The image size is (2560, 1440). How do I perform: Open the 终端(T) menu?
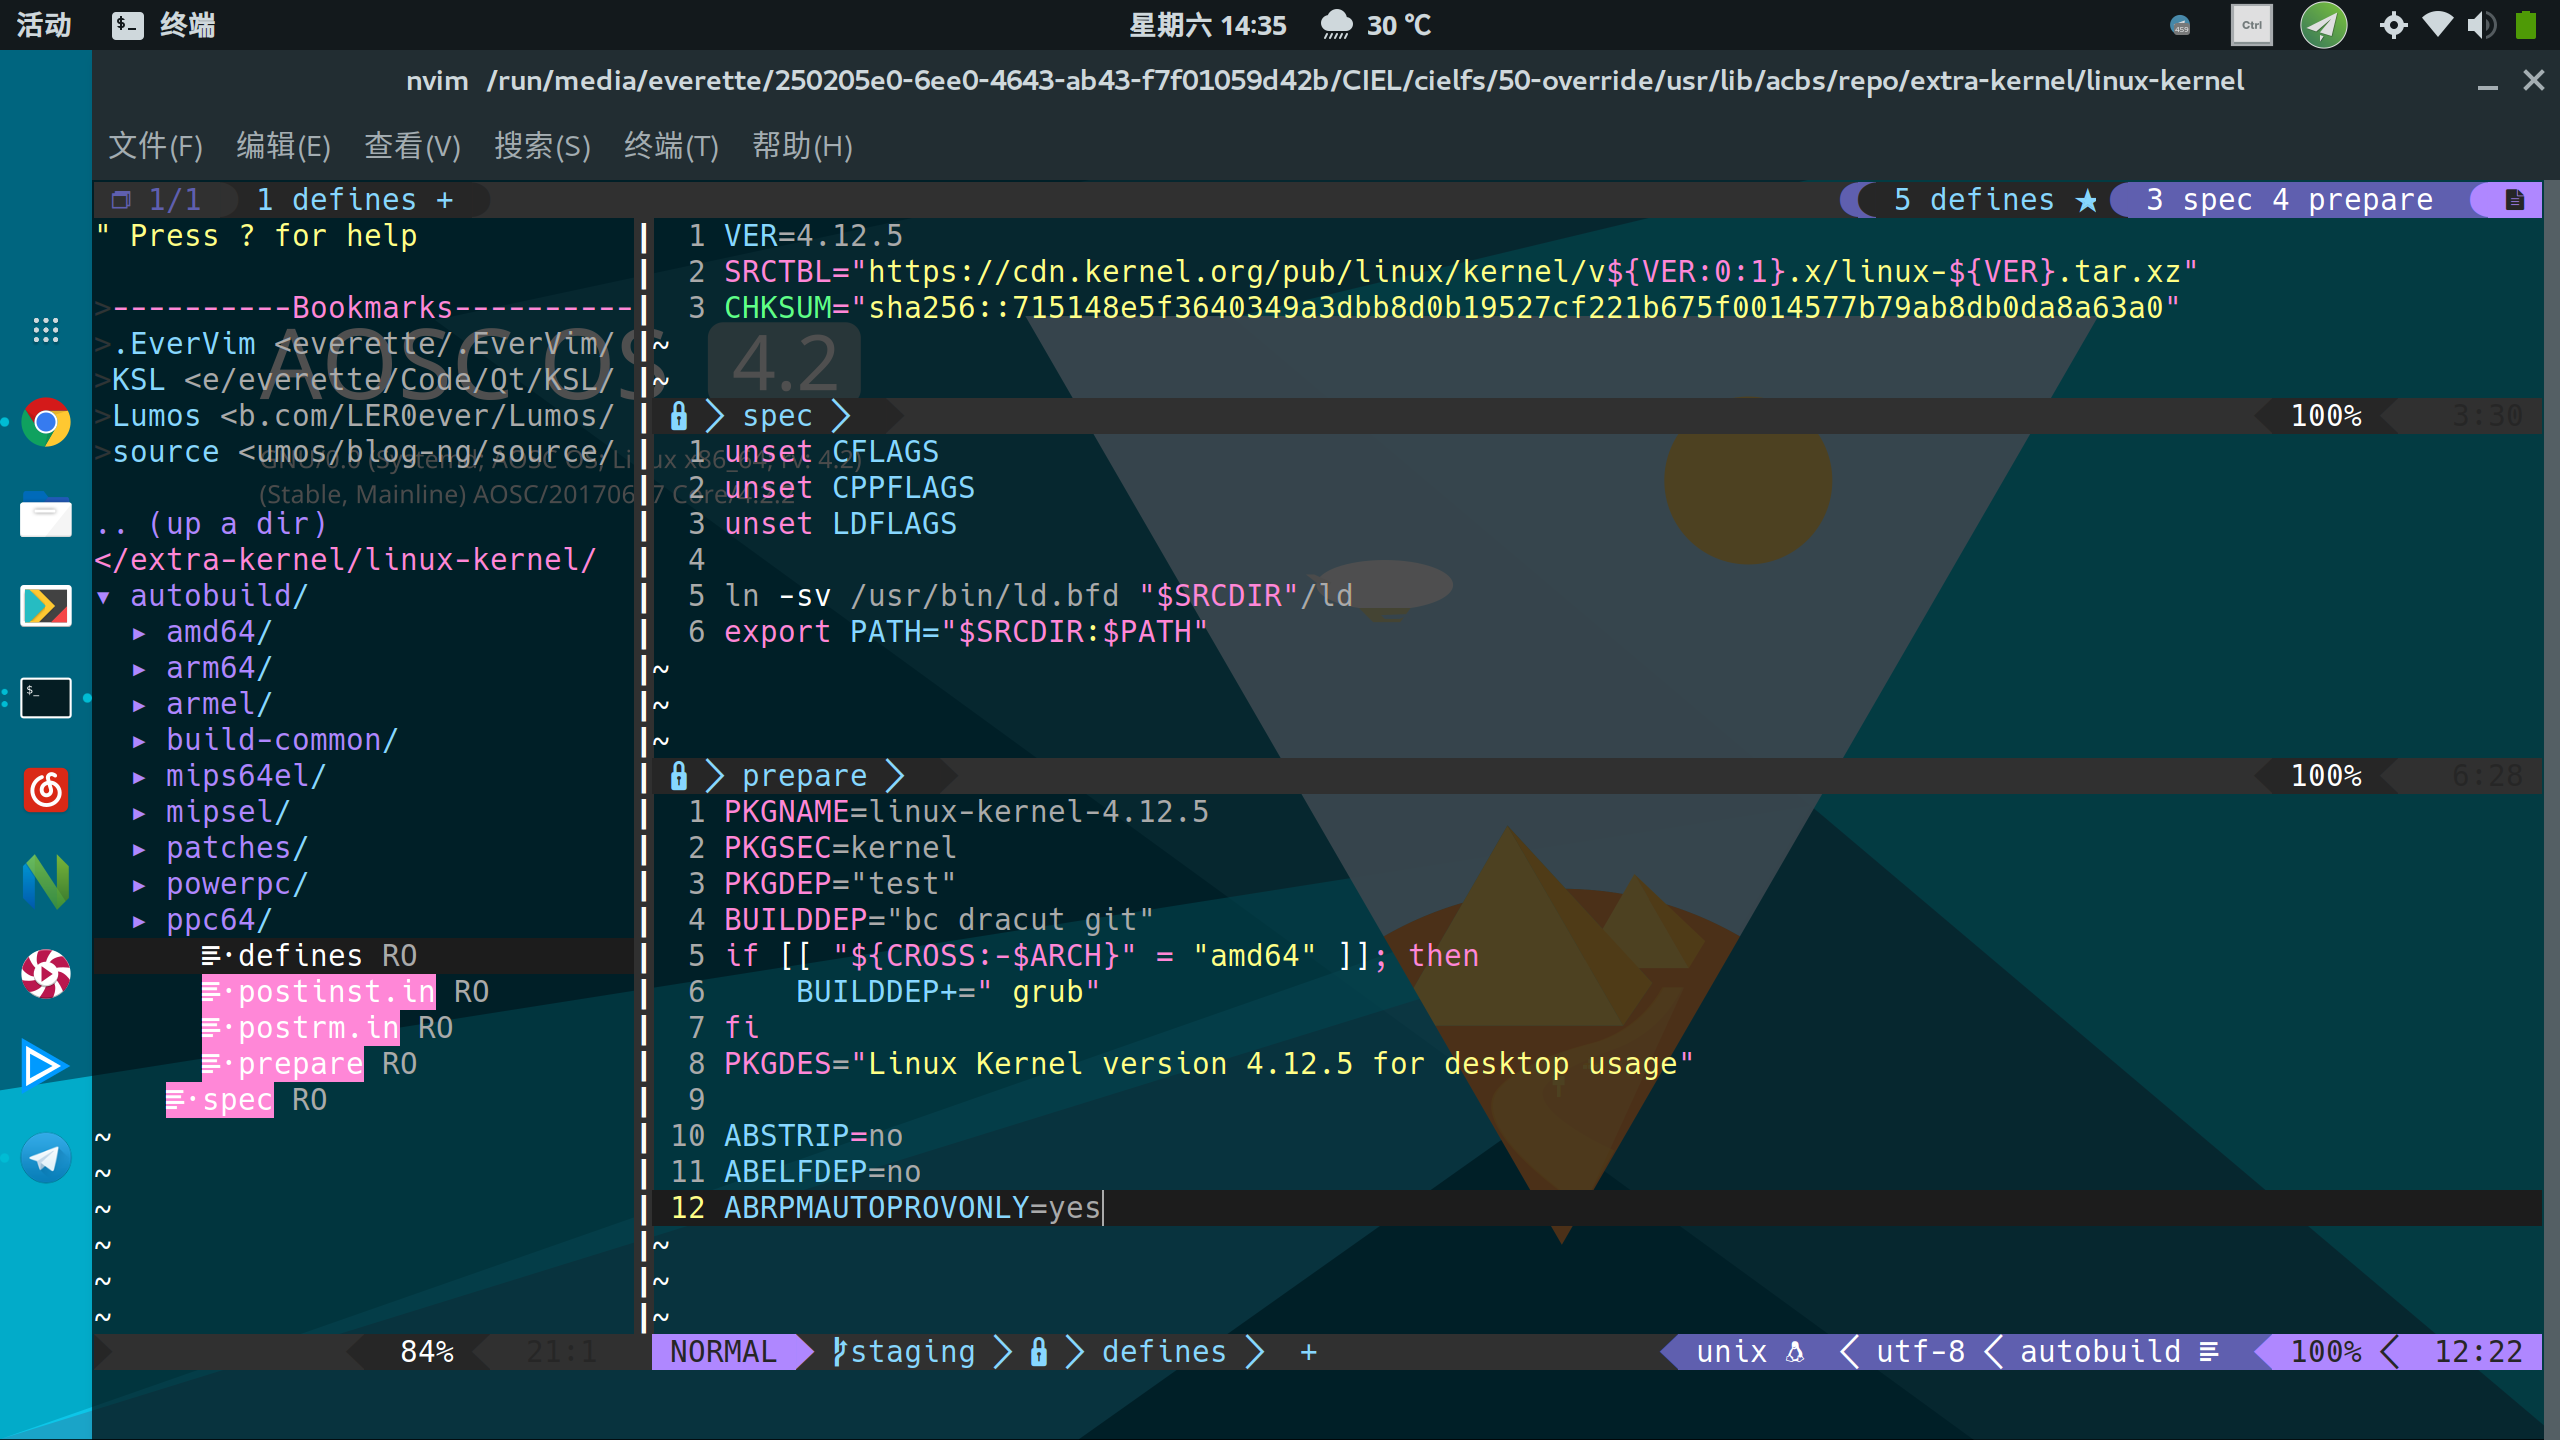pos(671,146)
